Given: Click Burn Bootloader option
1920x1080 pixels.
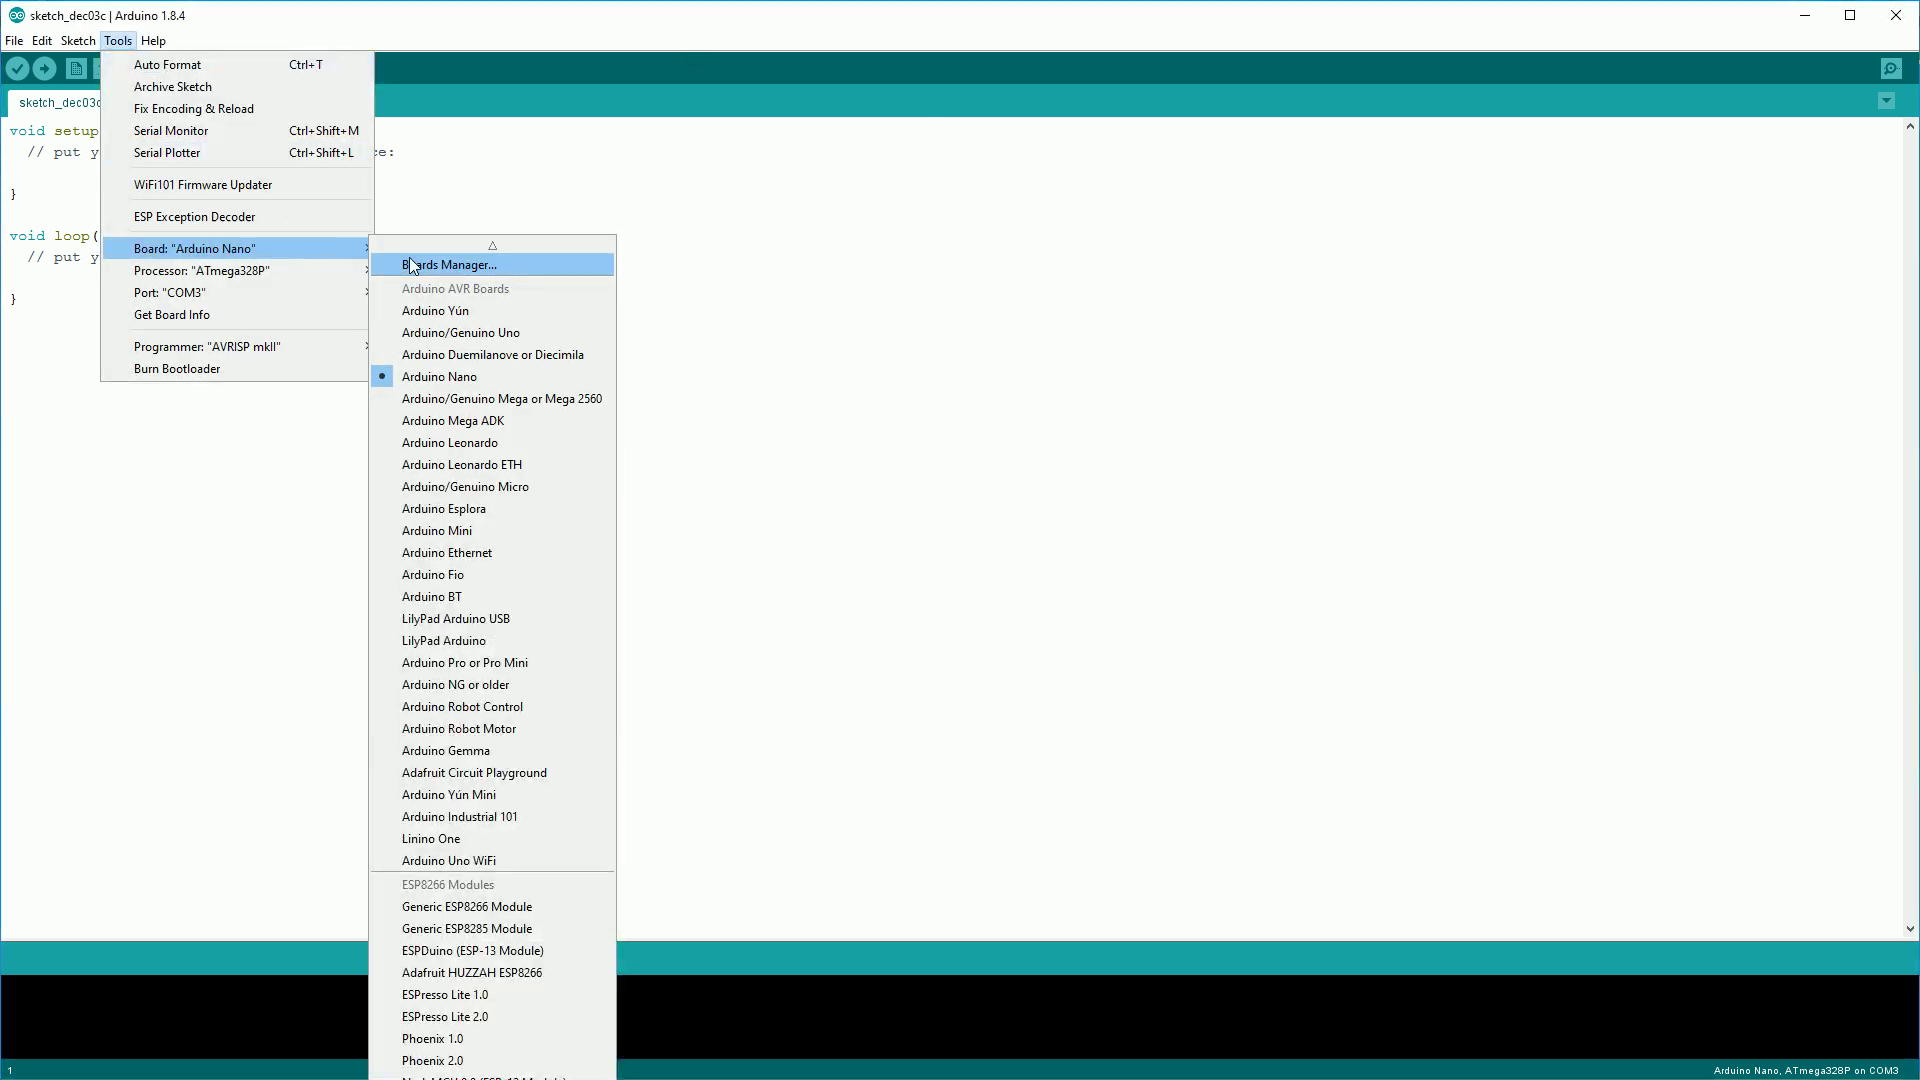Looking at the screenshot, I should (x=177, y=368).
